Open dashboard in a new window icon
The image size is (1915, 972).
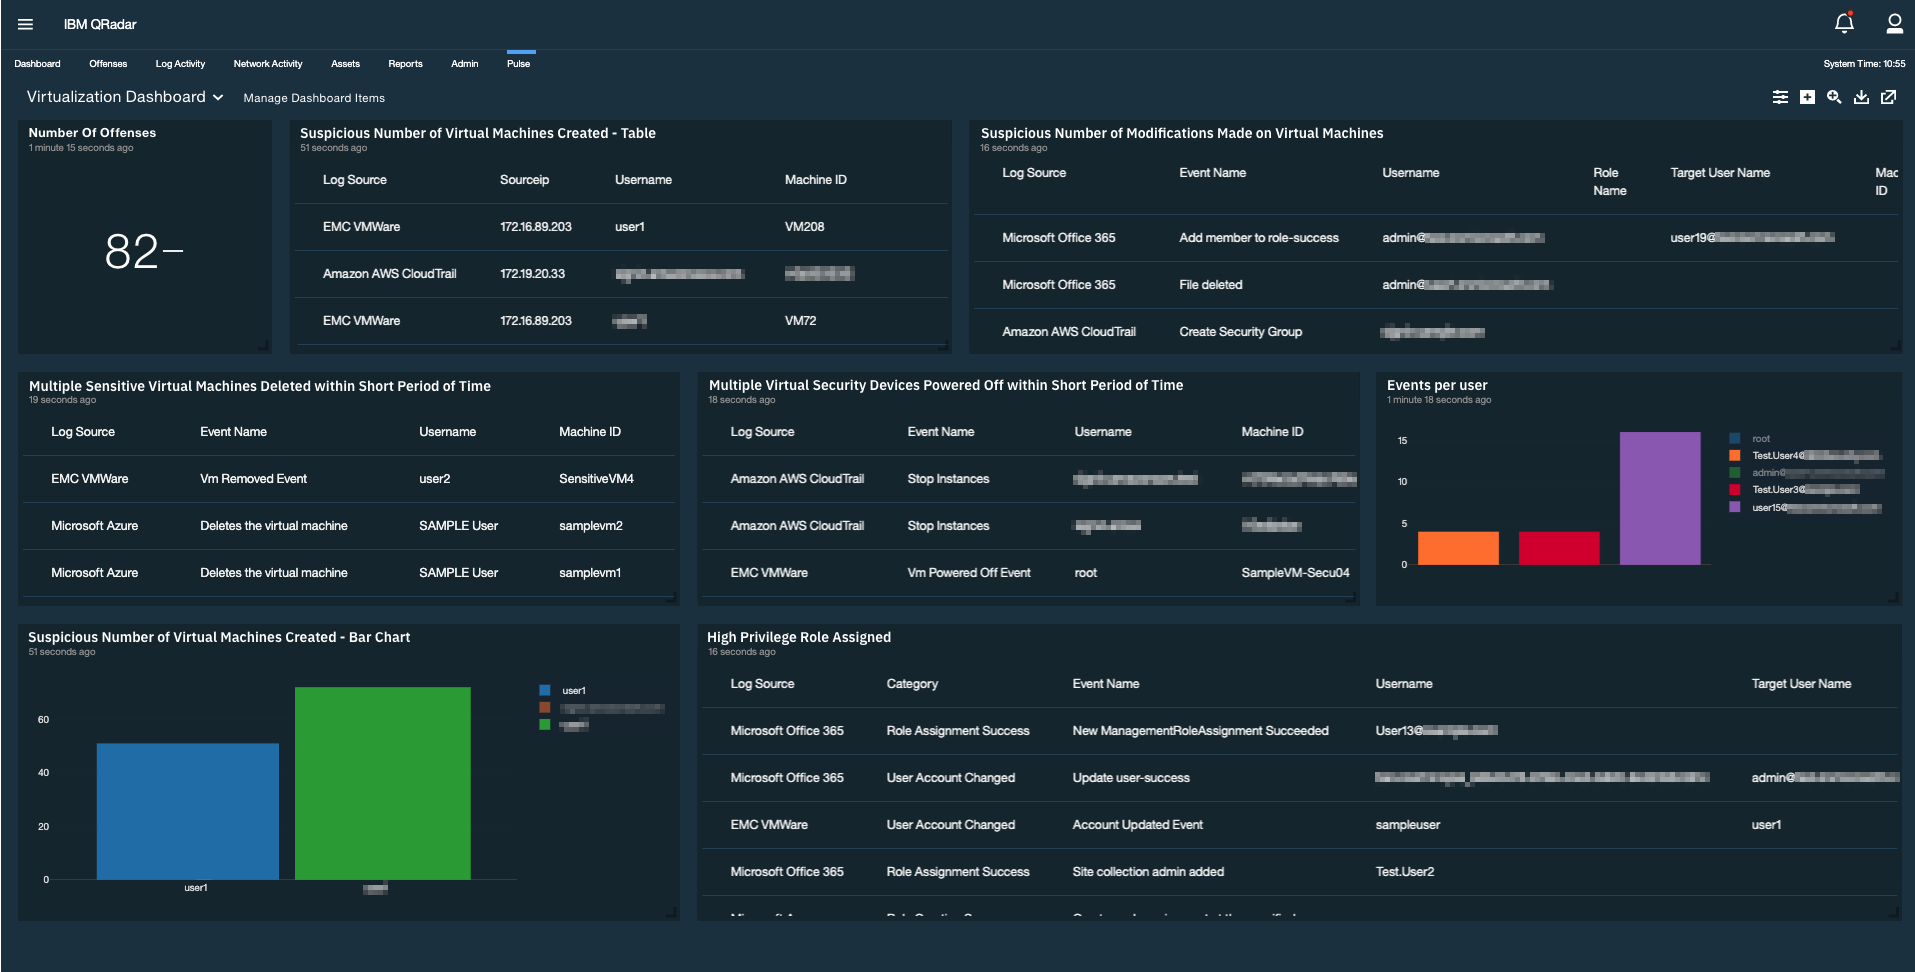(x=1889, y=97)
